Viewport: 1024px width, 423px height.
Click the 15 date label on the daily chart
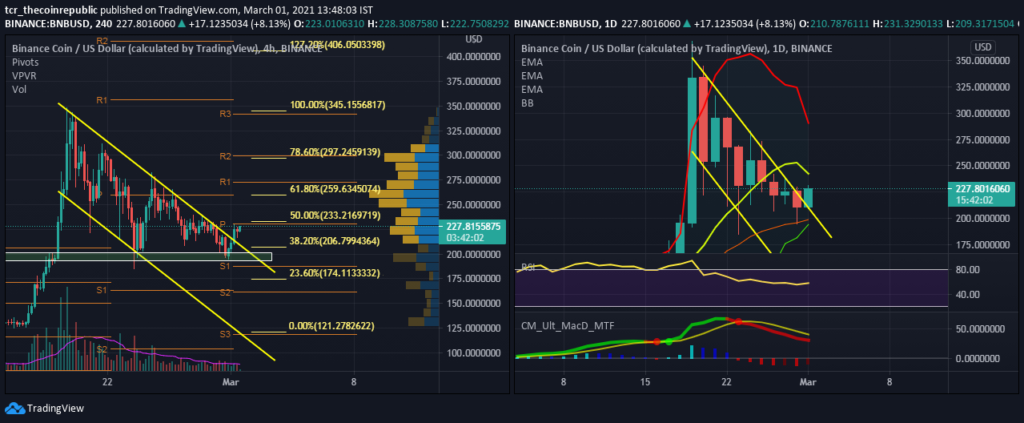pyautogui.click(x=645, y=382)
